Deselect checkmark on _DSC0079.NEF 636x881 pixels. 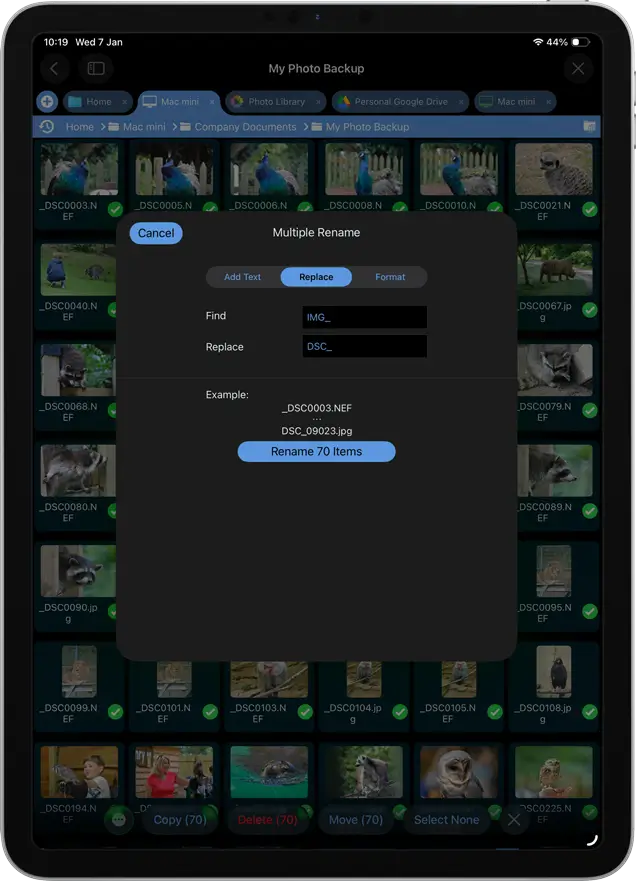point(590,410)
